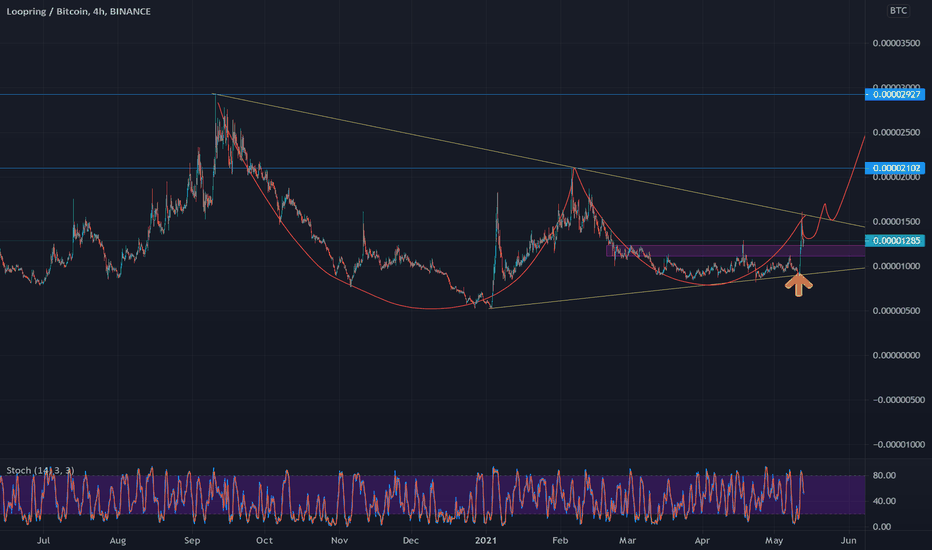The width and height of the screenshot is (932, 550).
Task: Click the Aug label on time axis
Action: tap(118, 540)
